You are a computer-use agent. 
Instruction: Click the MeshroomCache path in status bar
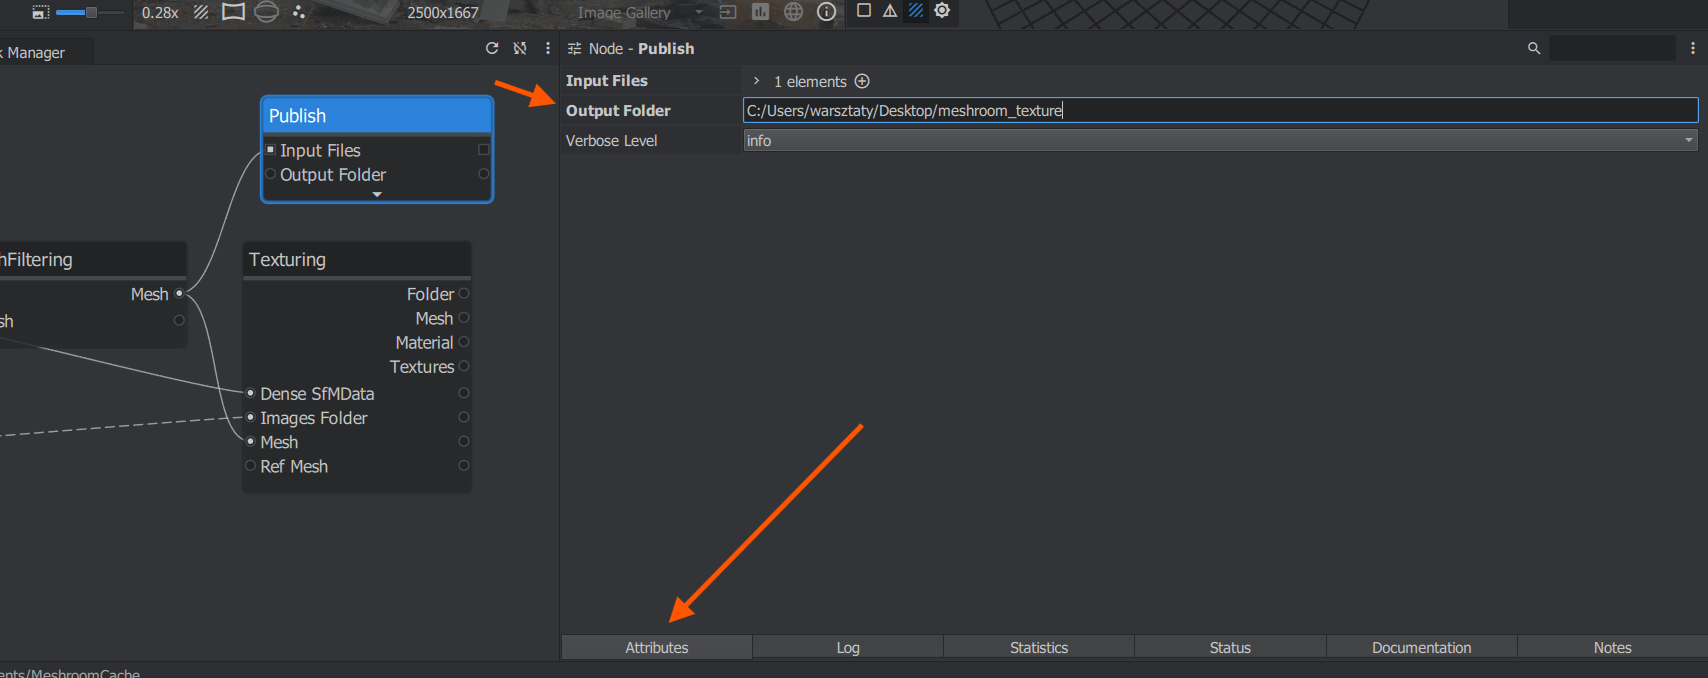(70, 673)
